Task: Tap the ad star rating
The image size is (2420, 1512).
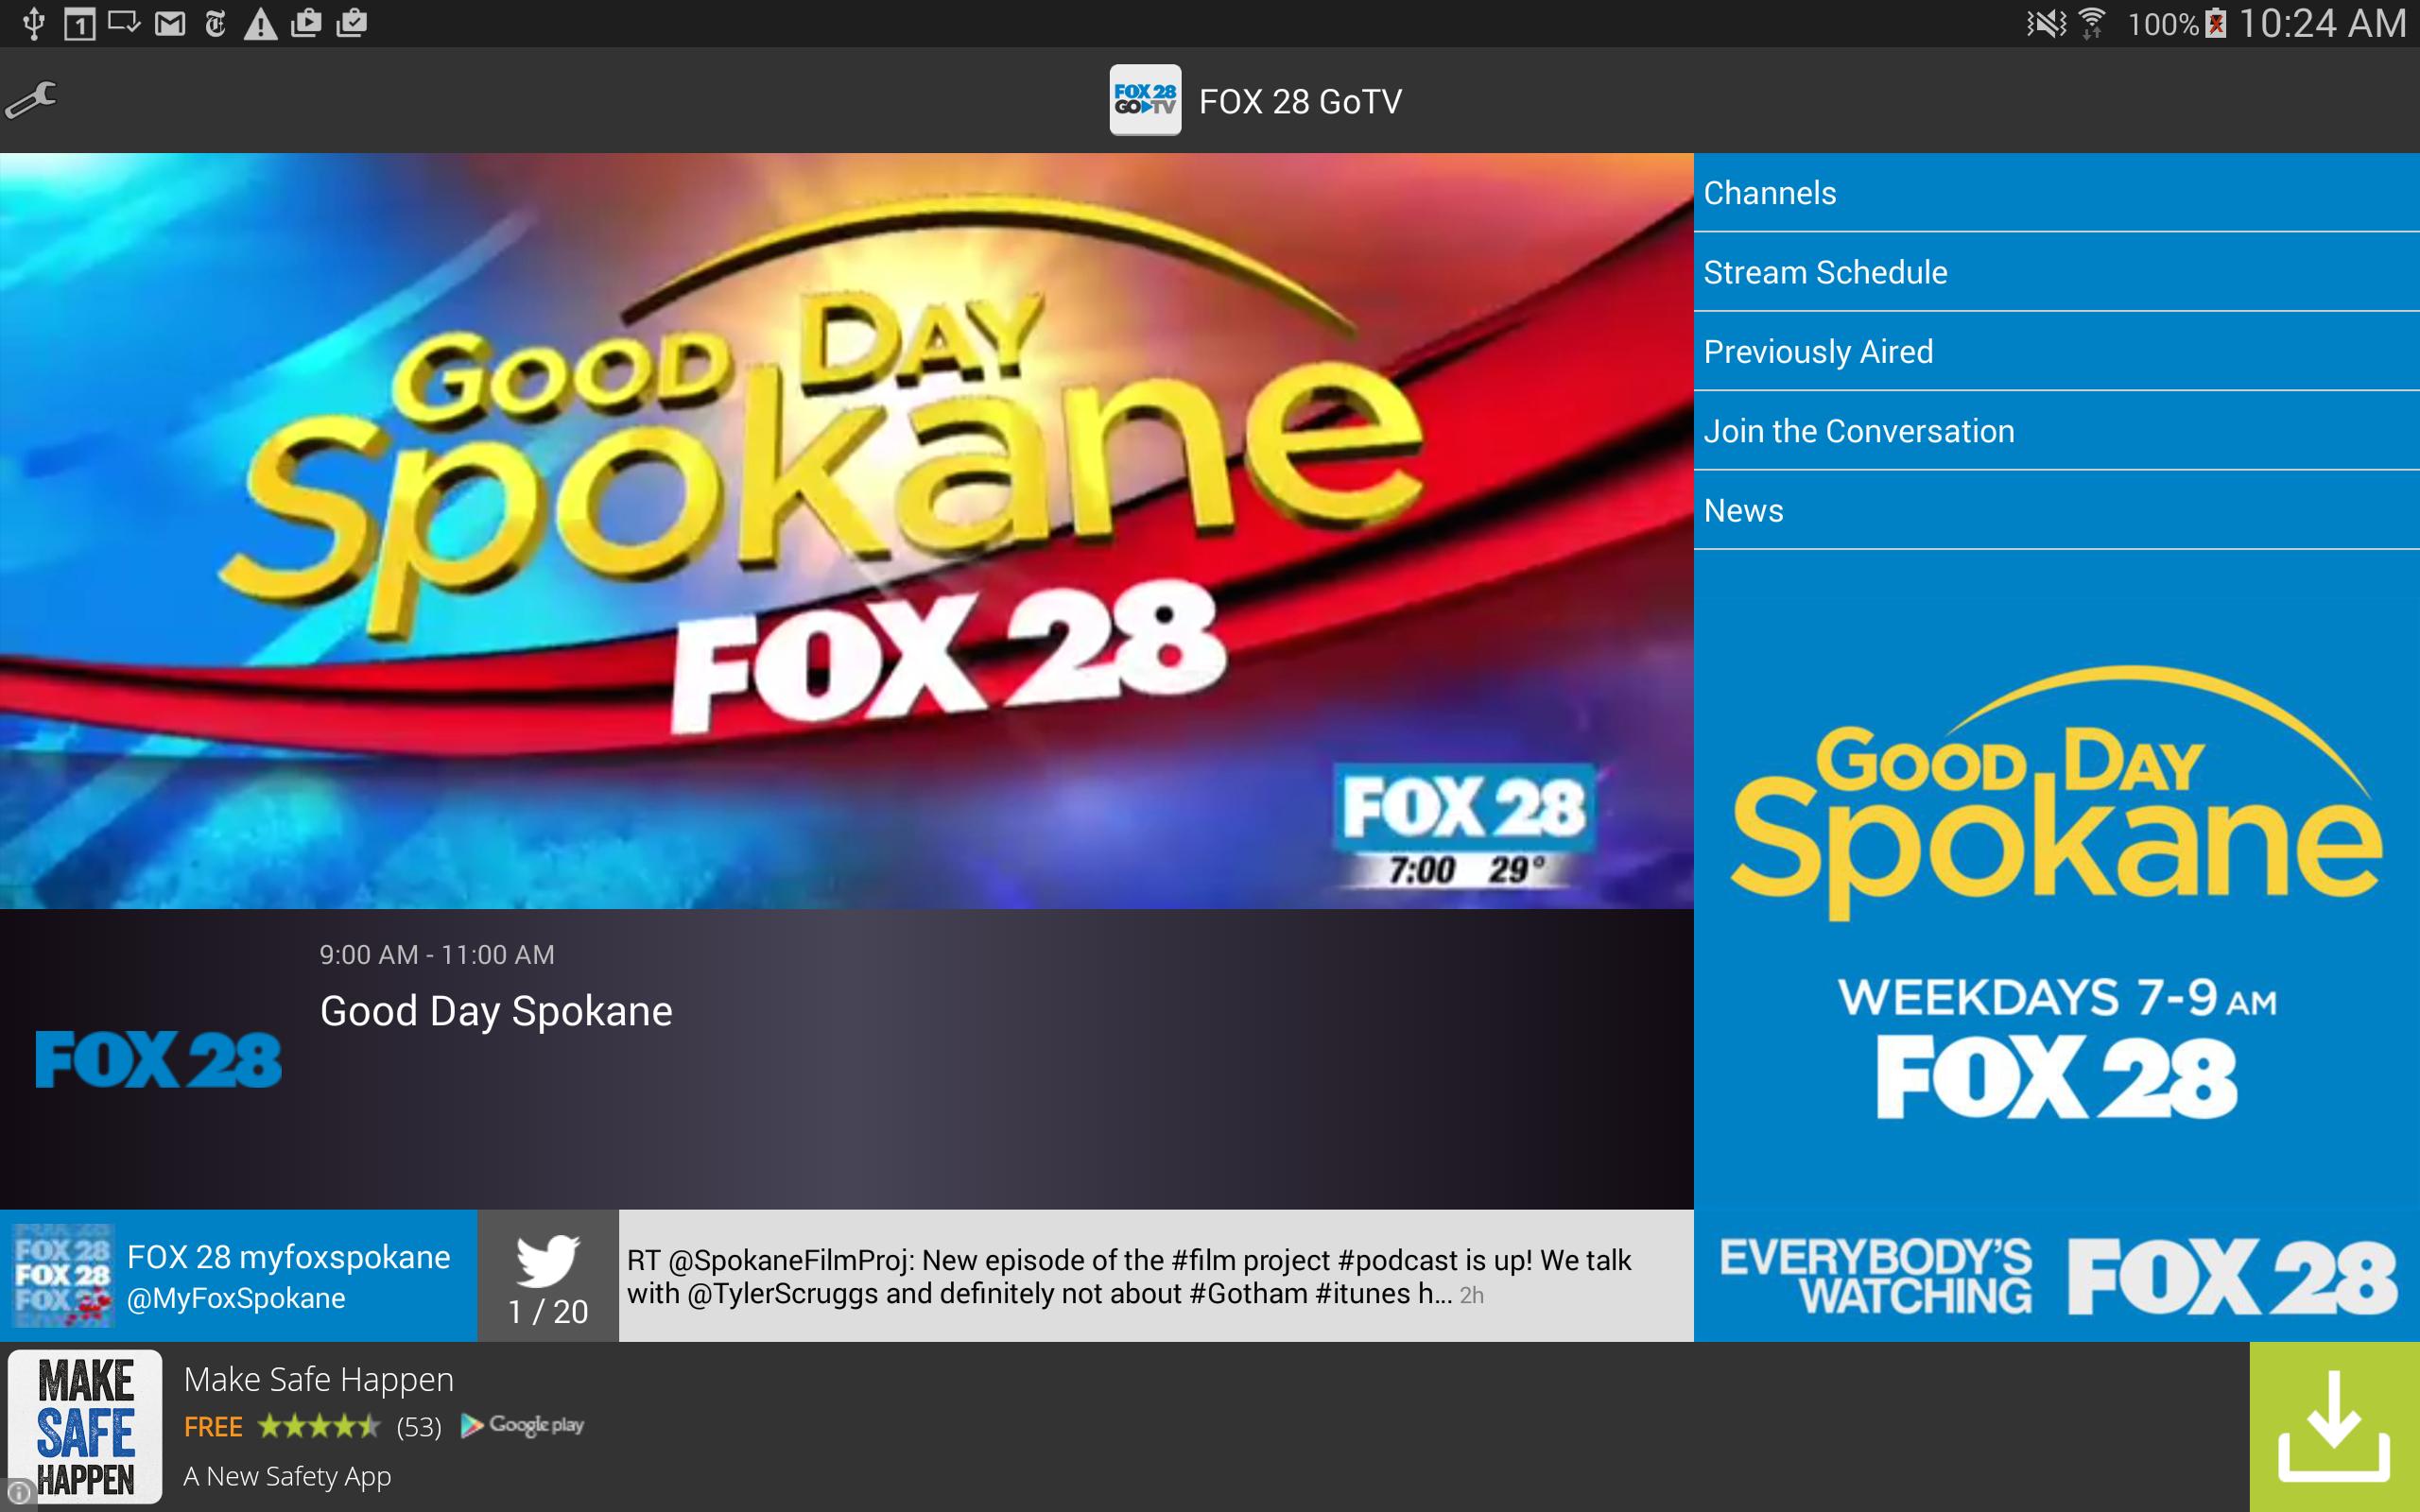Action: coord(319,1426)
